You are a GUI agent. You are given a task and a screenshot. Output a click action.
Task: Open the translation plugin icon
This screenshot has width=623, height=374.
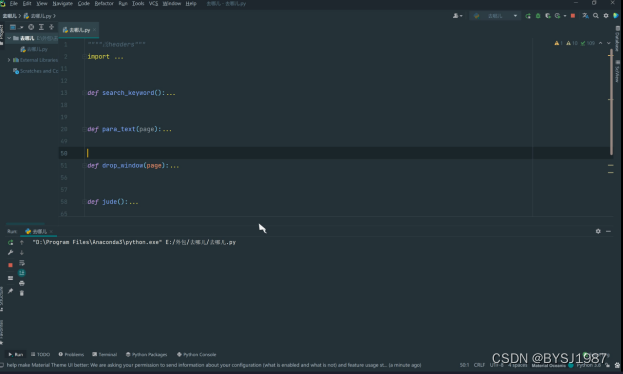[585, 16]
